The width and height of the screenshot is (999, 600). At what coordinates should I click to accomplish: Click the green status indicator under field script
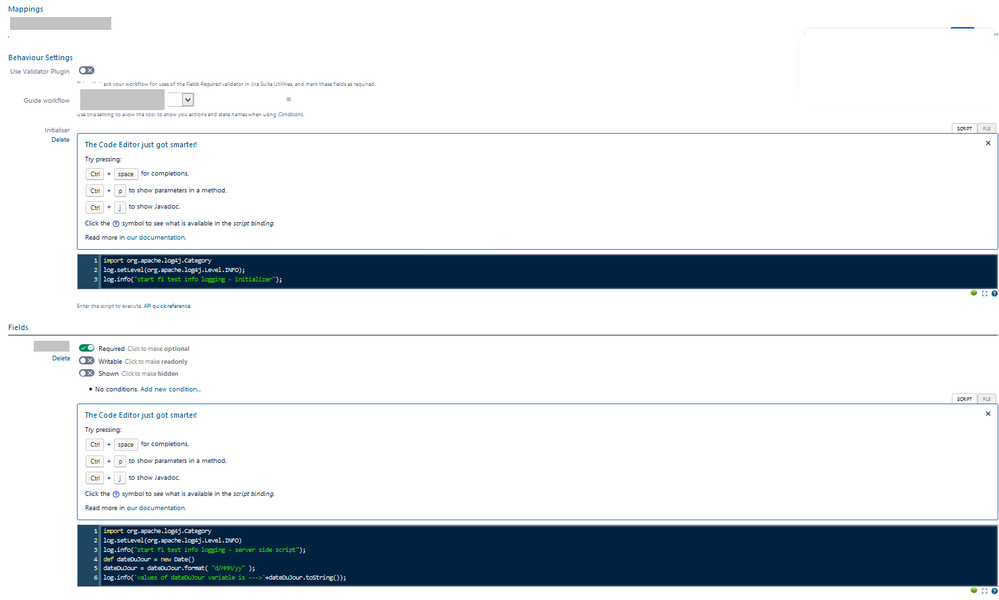(974, 590)
